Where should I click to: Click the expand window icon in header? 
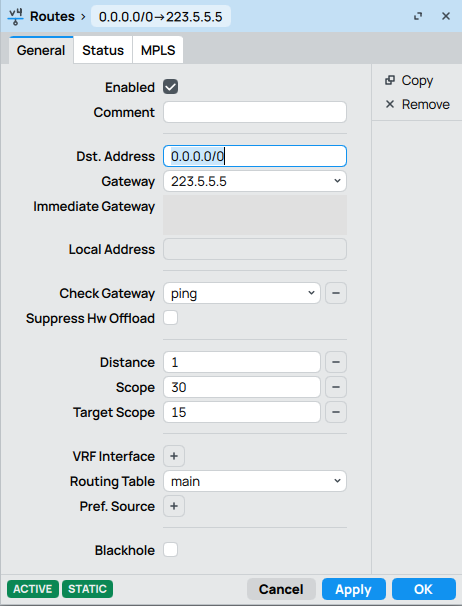(x=418, y=16)
